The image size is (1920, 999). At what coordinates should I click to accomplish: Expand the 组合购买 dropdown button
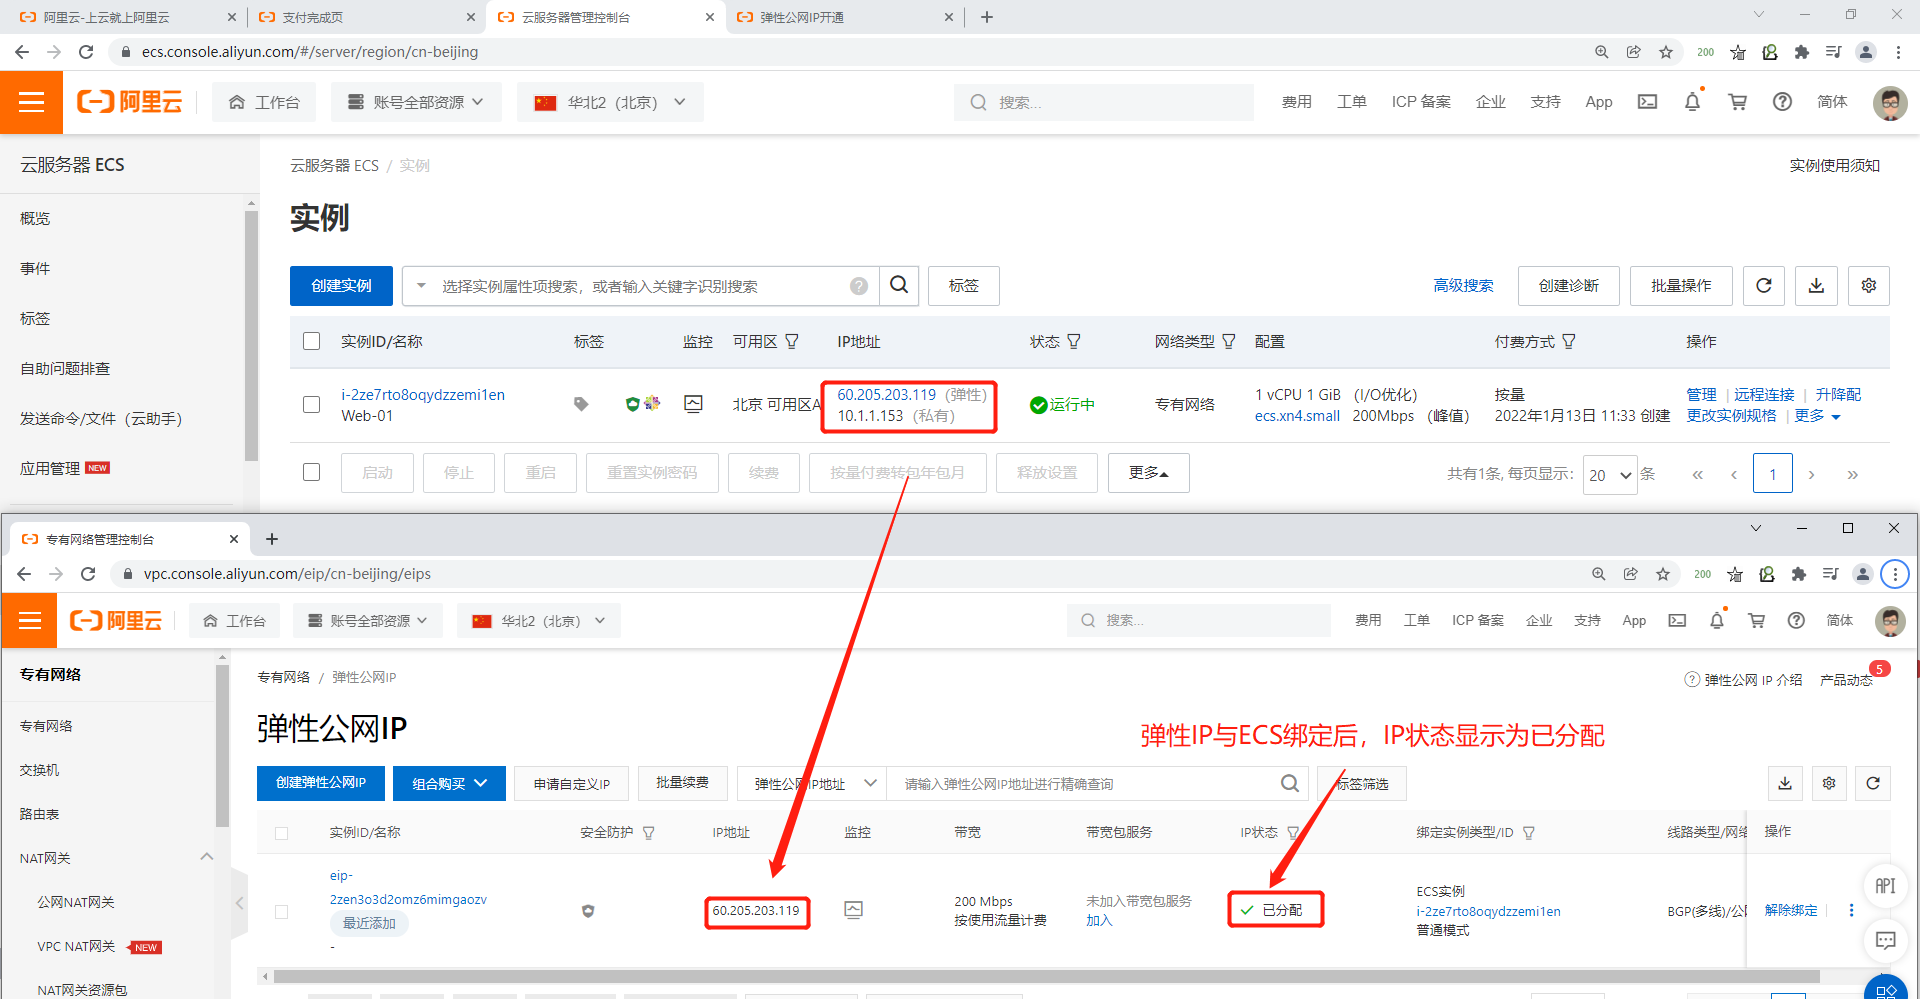pyautogui.click(x=449, y=784)
